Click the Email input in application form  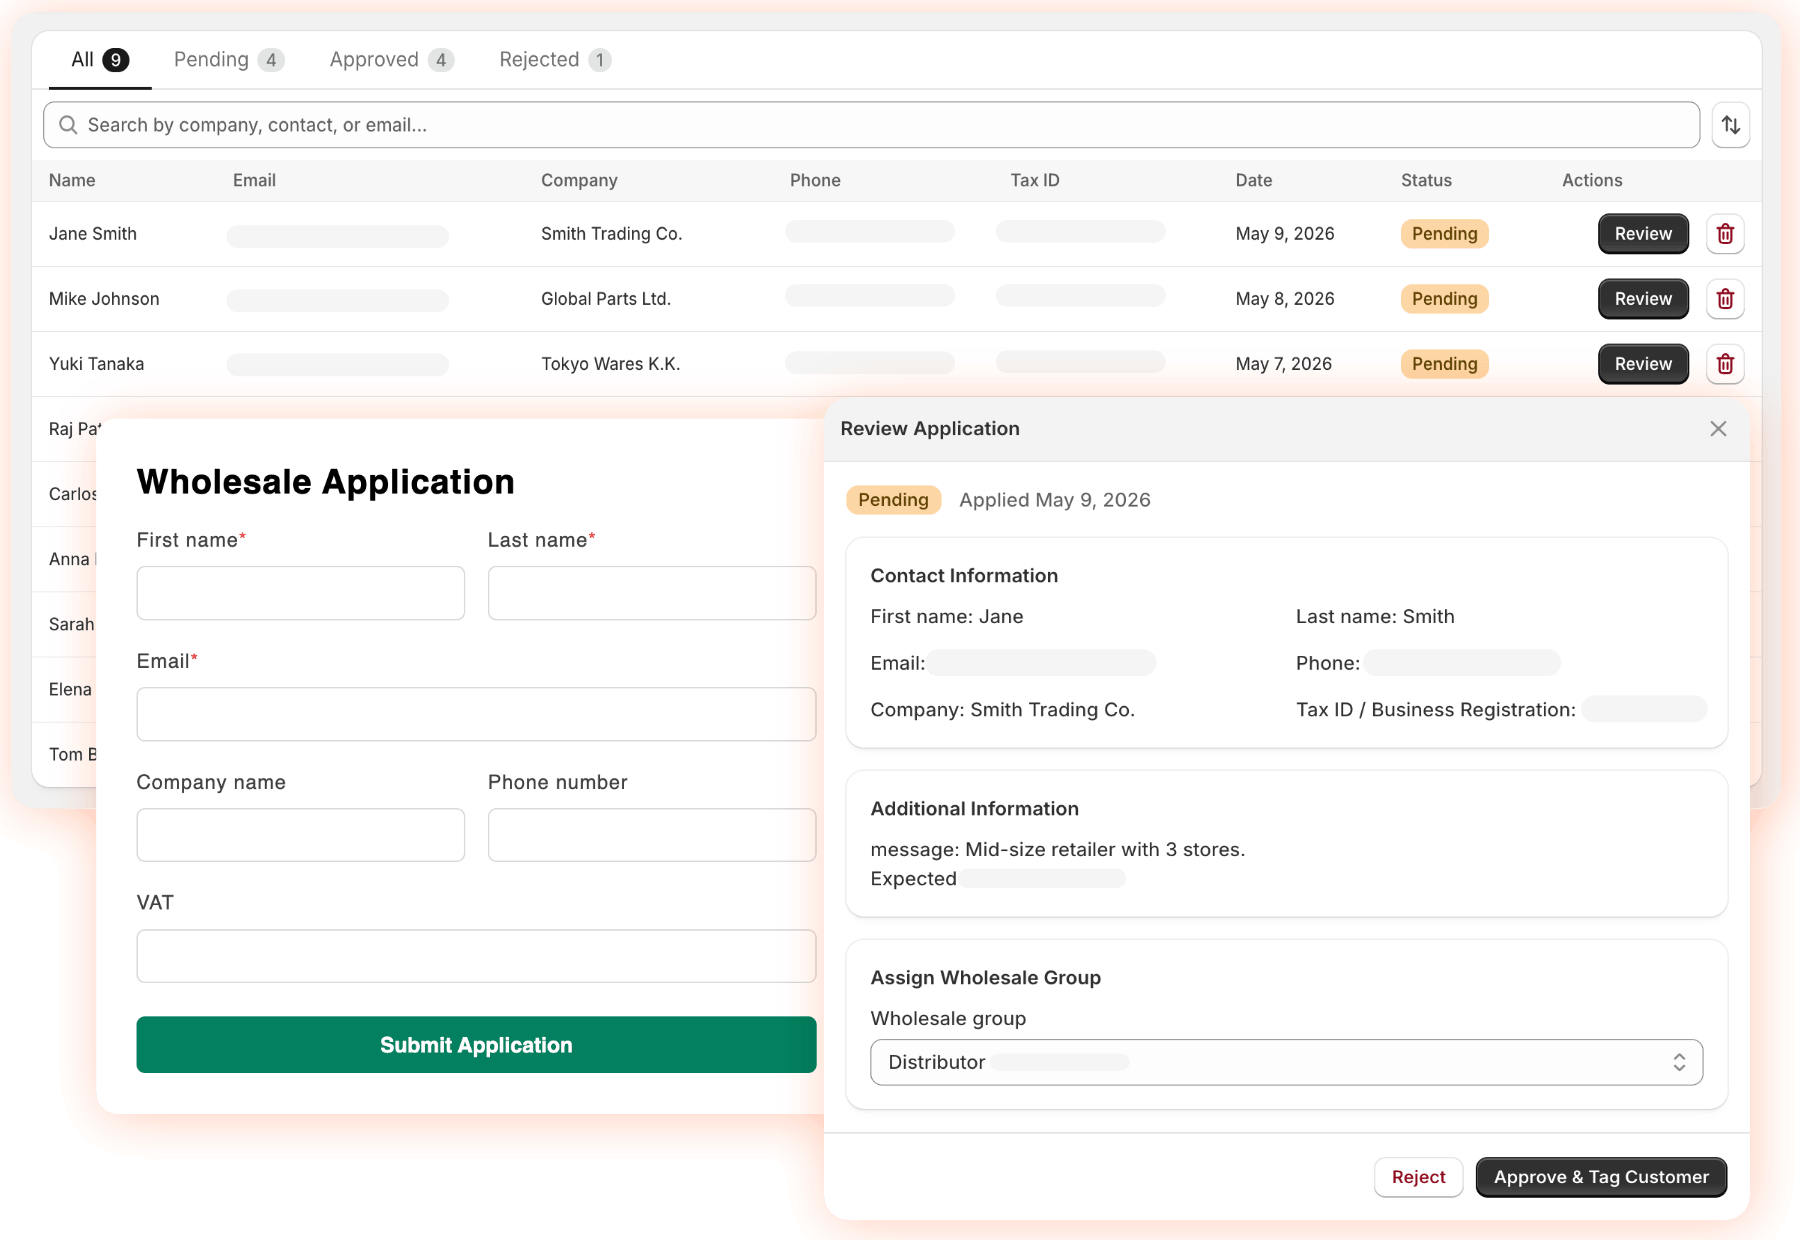pos(476,714)
